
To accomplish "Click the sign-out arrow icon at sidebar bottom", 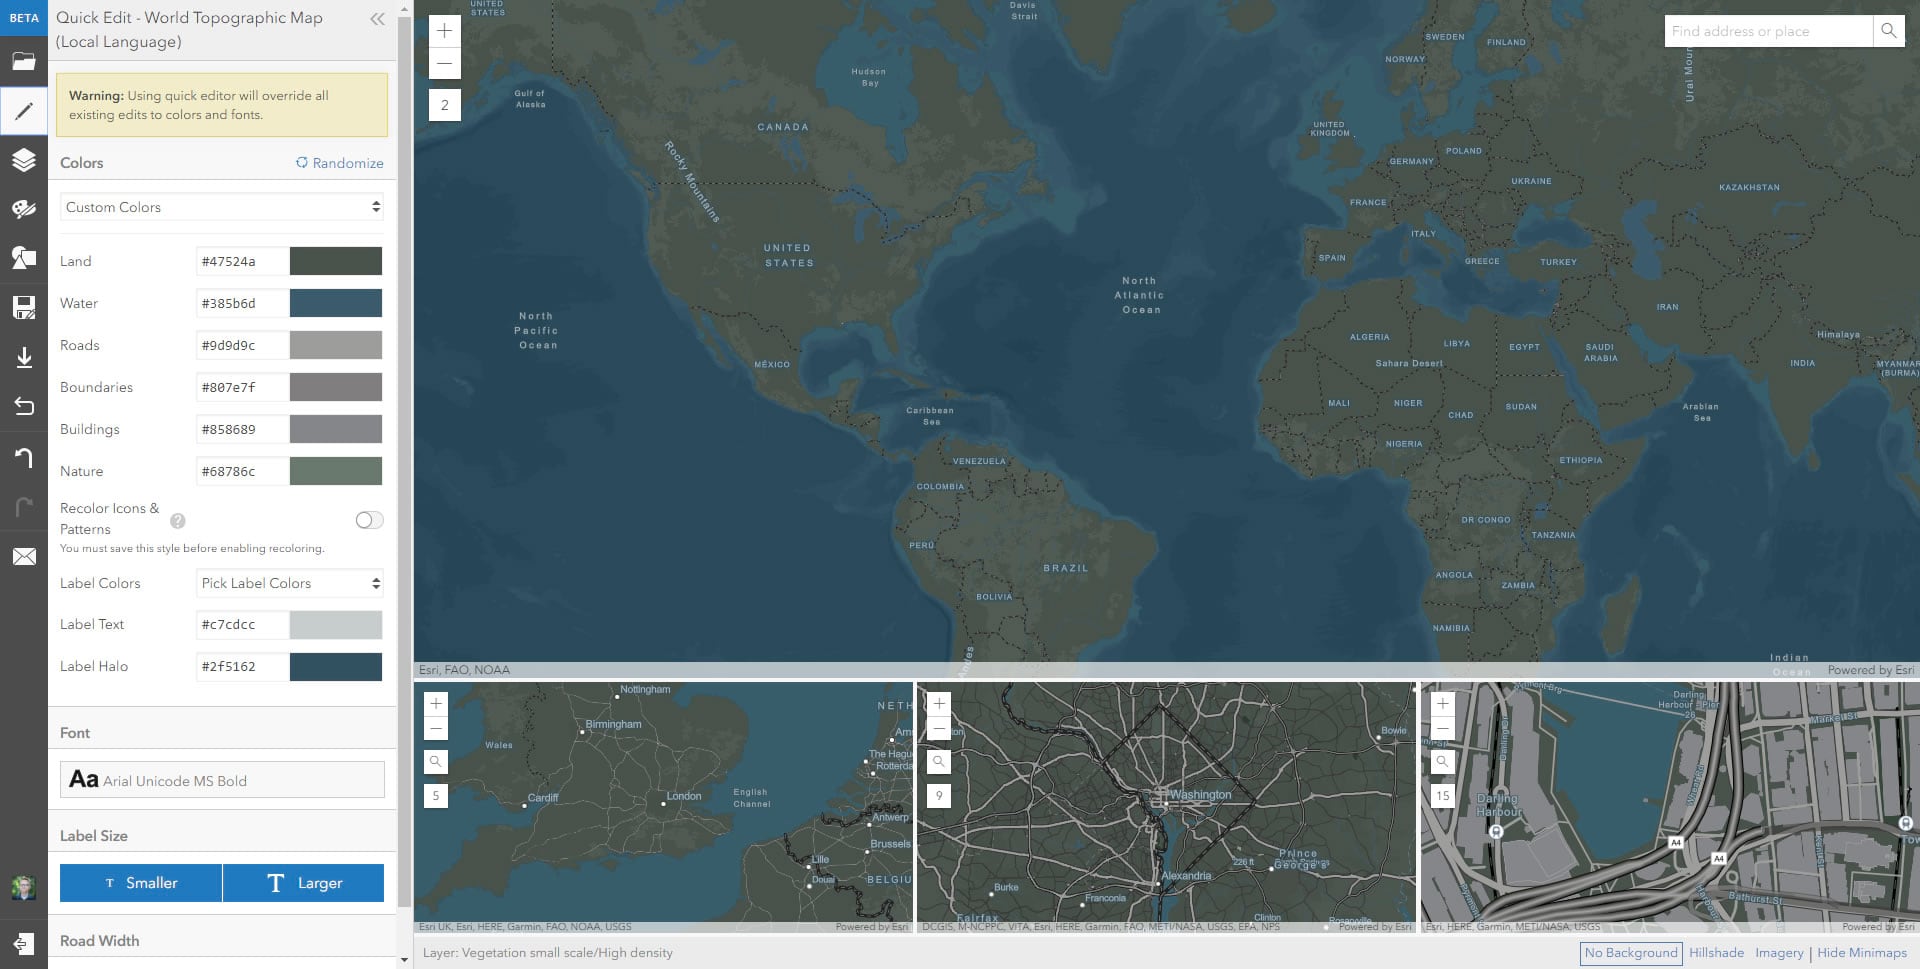I will (24, 943).
